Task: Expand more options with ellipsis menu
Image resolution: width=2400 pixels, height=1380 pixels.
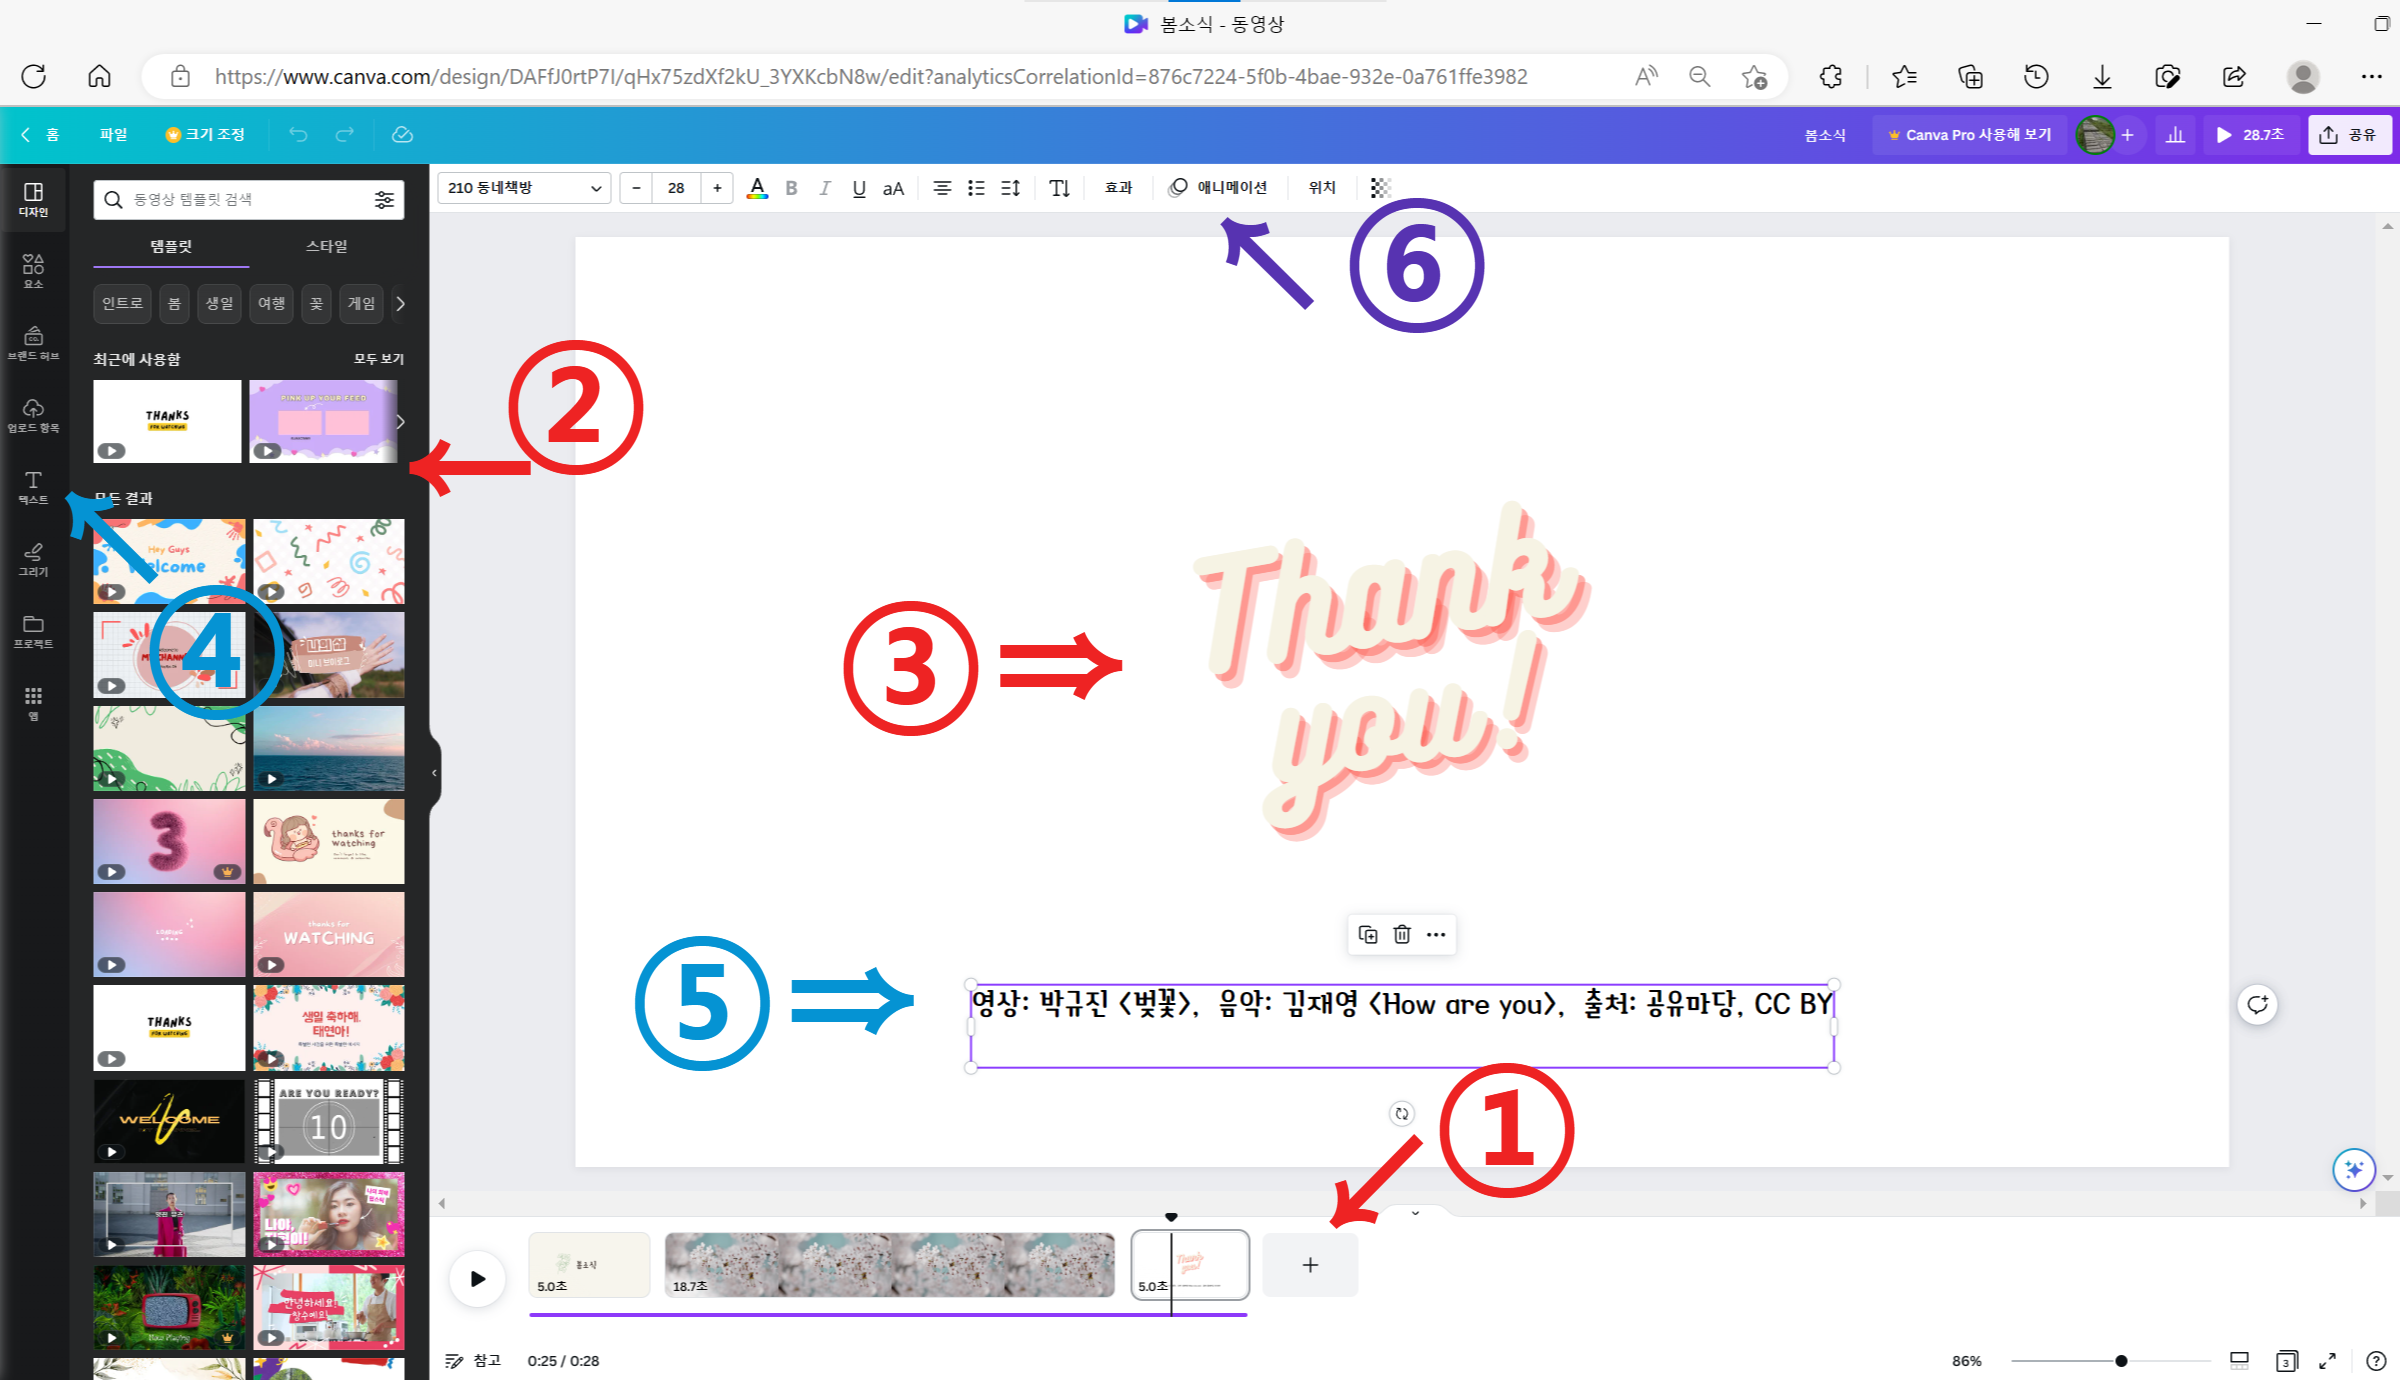Action: (x=1436, y=935)
